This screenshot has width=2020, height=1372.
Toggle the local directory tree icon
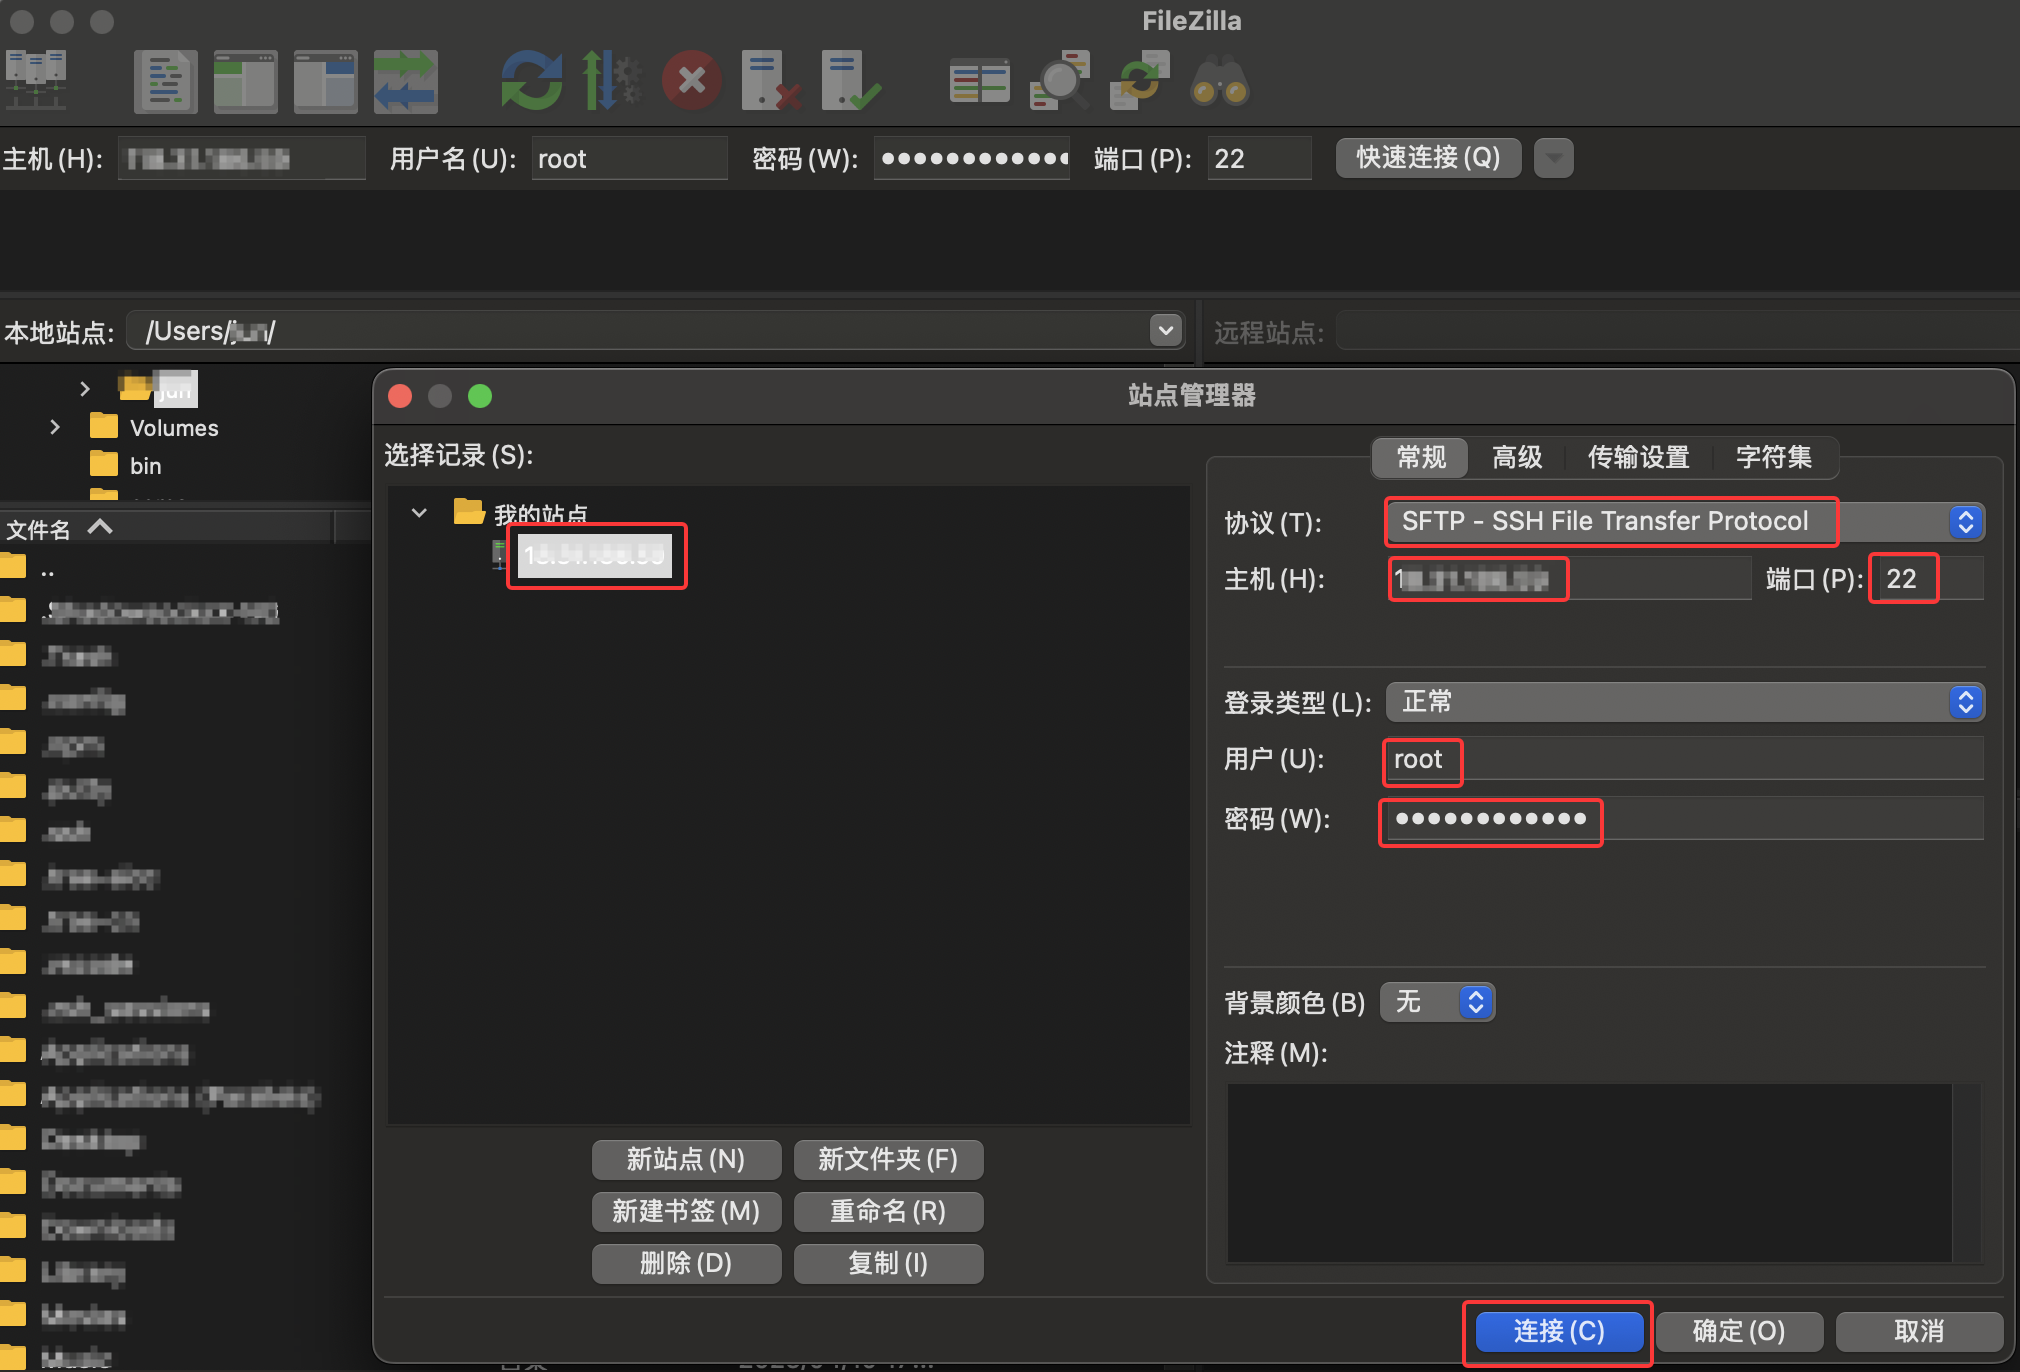coord(245,81)
